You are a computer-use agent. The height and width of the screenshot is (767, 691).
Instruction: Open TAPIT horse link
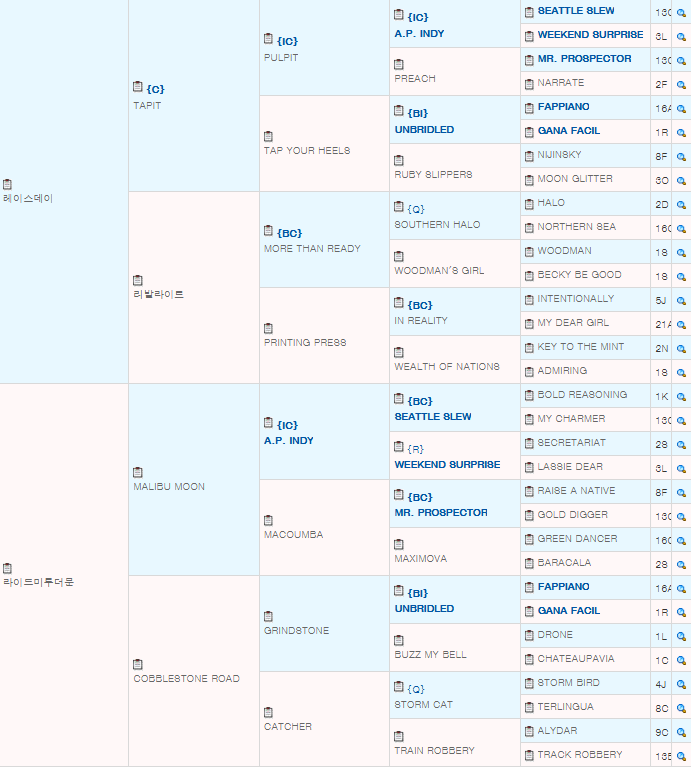click(147, 105)
